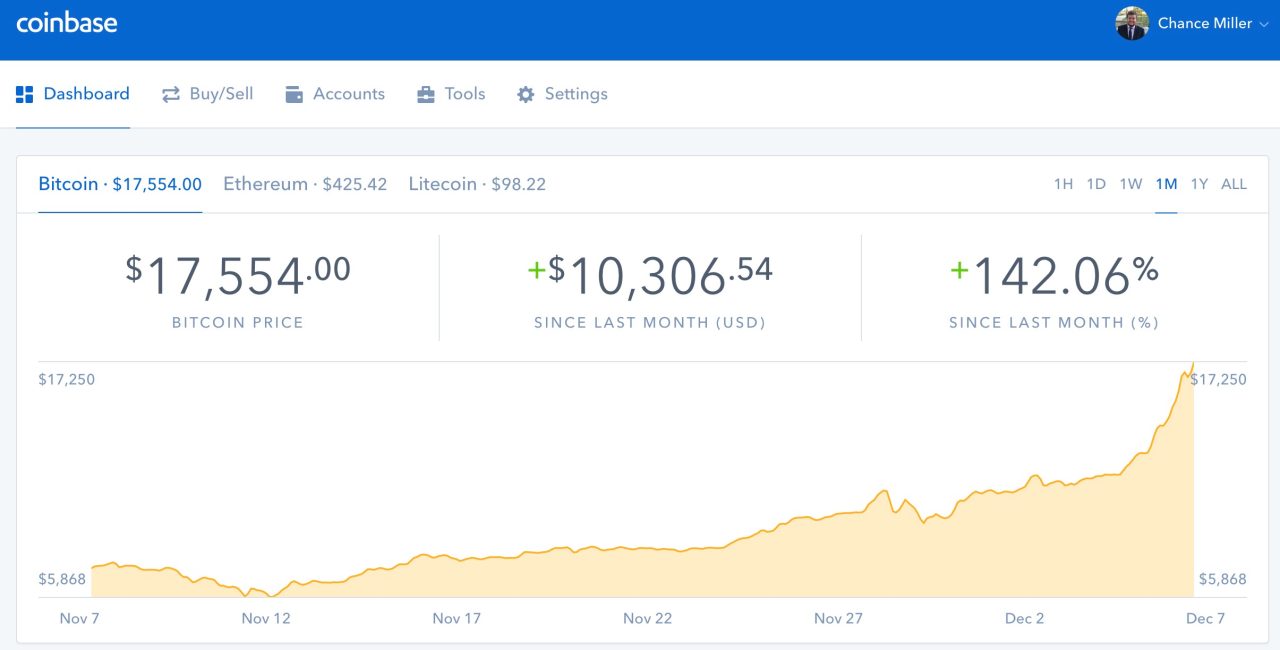1280x650 pixels.
Task: Click the Buy/Sell arrows icon
Action: 171,95
